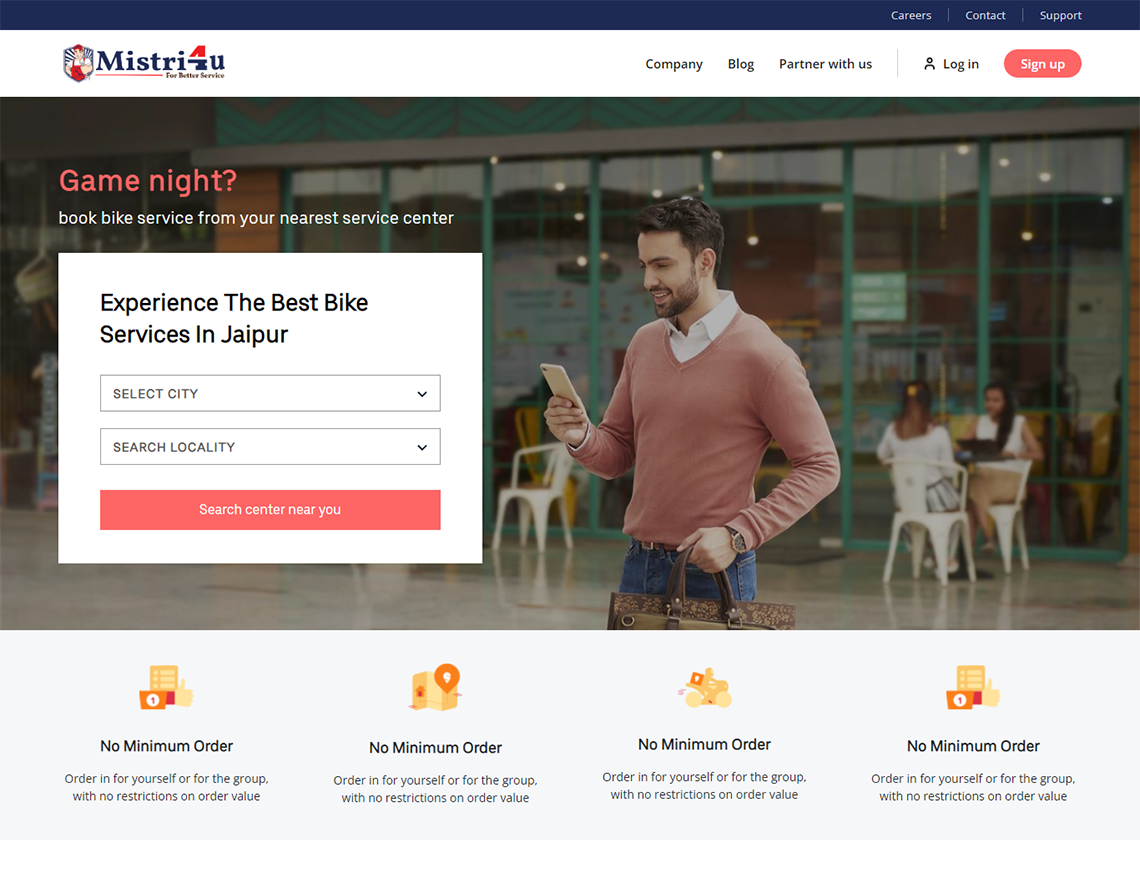Open the Support link in top bar
This screenshot has height=870, width=1140.
(1060, 15)
